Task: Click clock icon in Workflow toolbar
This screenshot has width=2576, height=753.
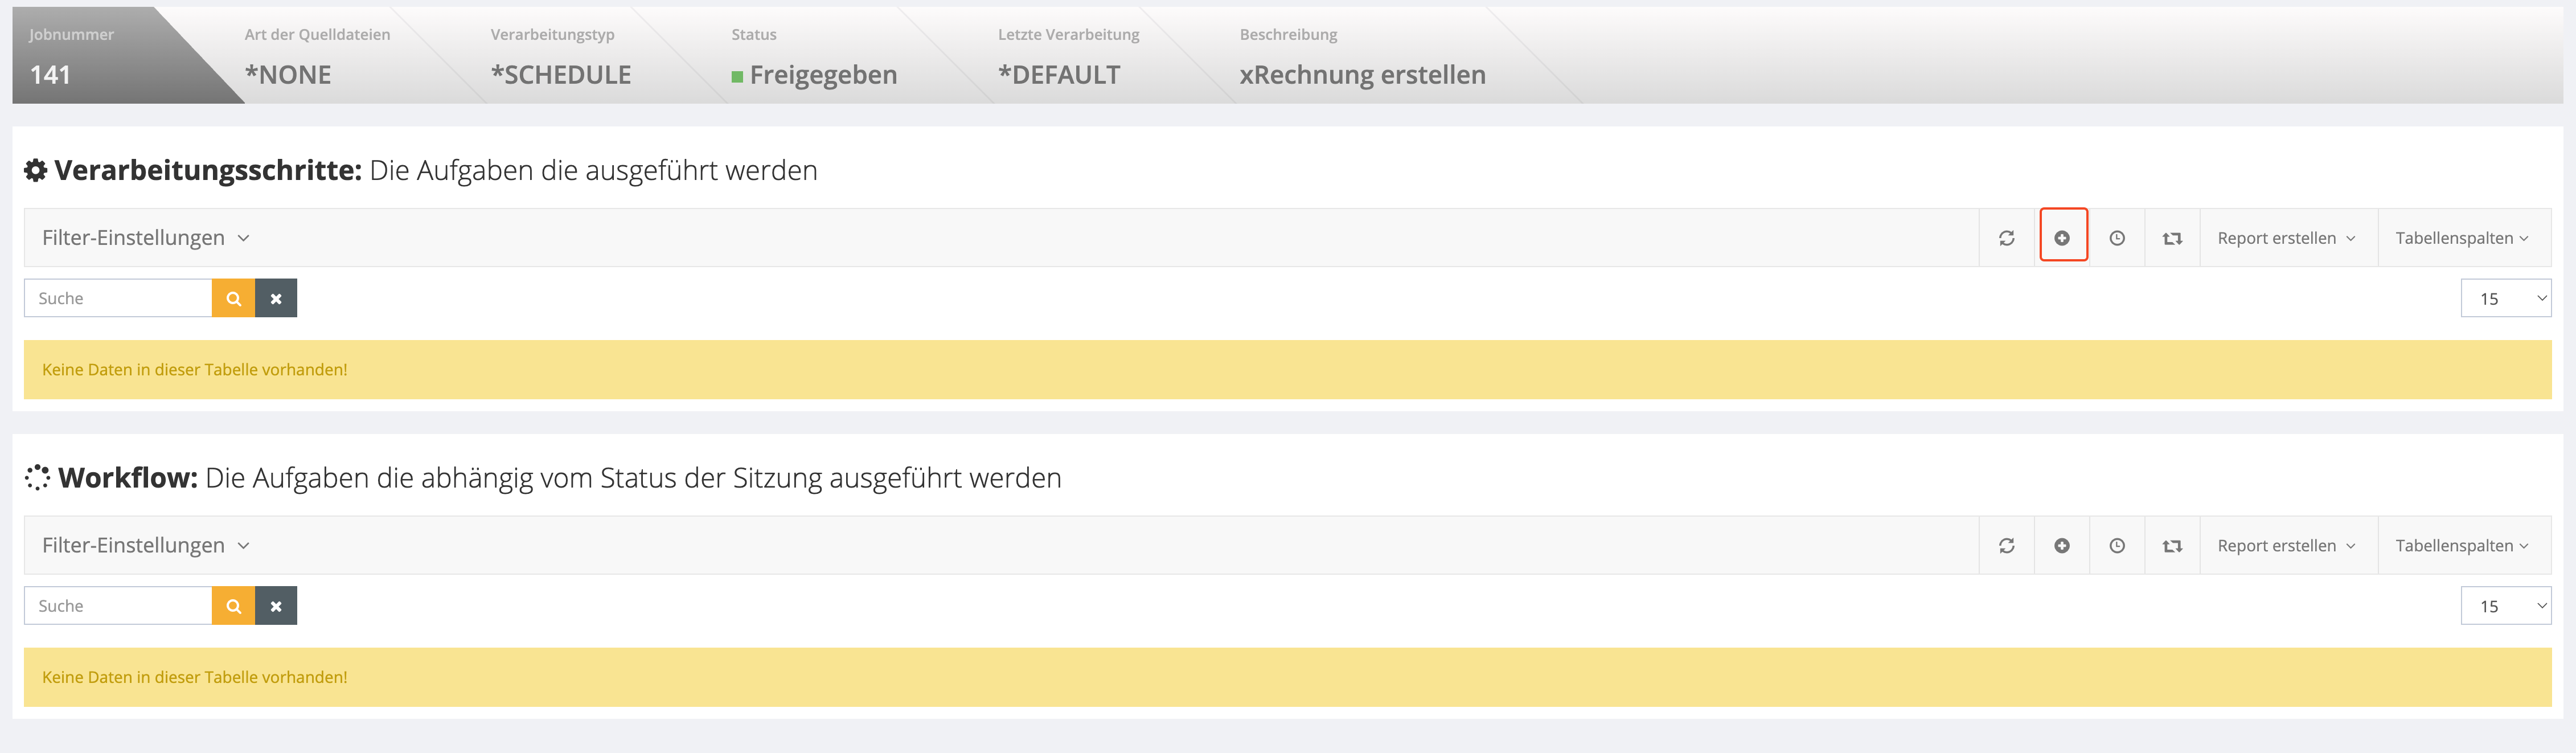Action: [x=2117, y=546]
